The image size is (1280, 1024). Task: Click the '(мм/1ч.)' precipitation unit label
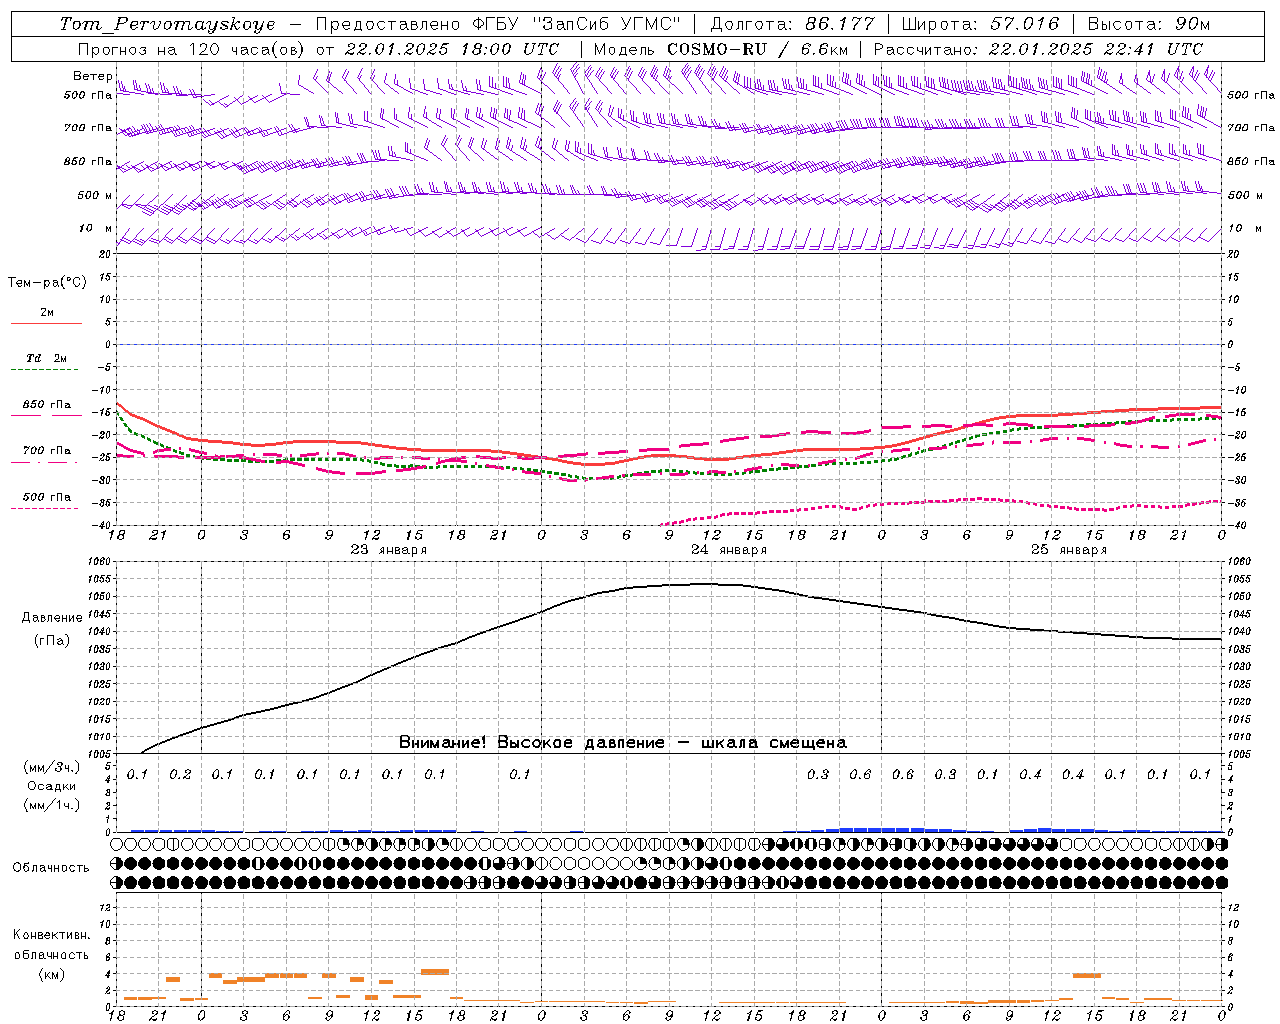(x=52, y=805)
